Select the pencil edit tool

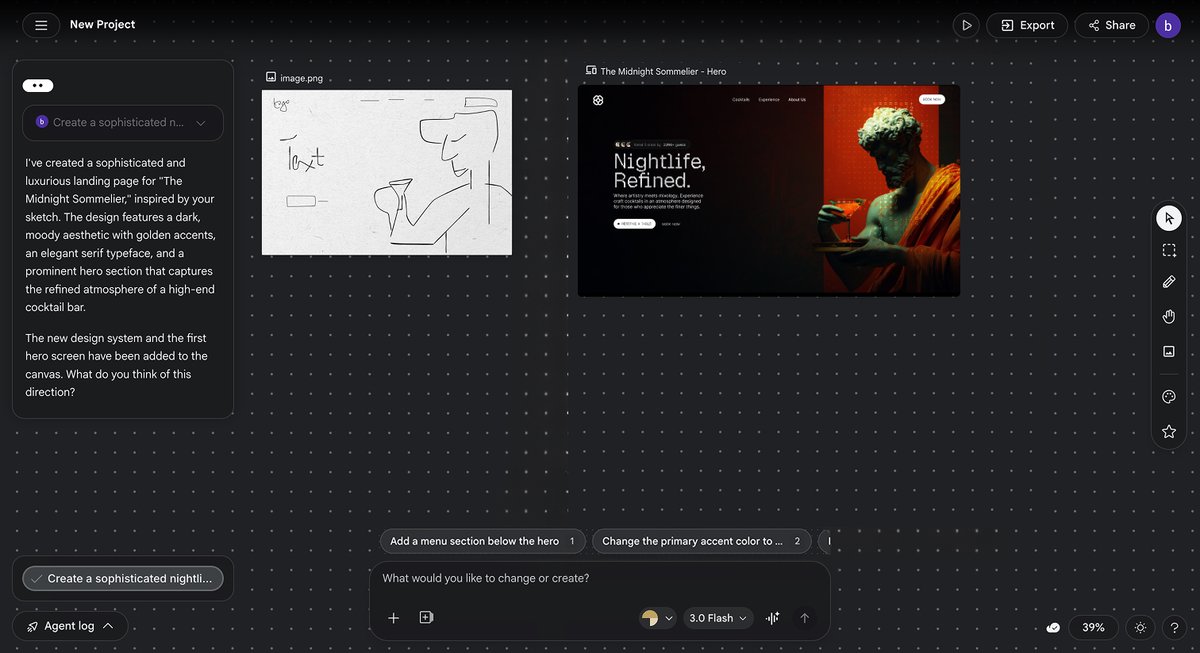tap(1169, 283)
